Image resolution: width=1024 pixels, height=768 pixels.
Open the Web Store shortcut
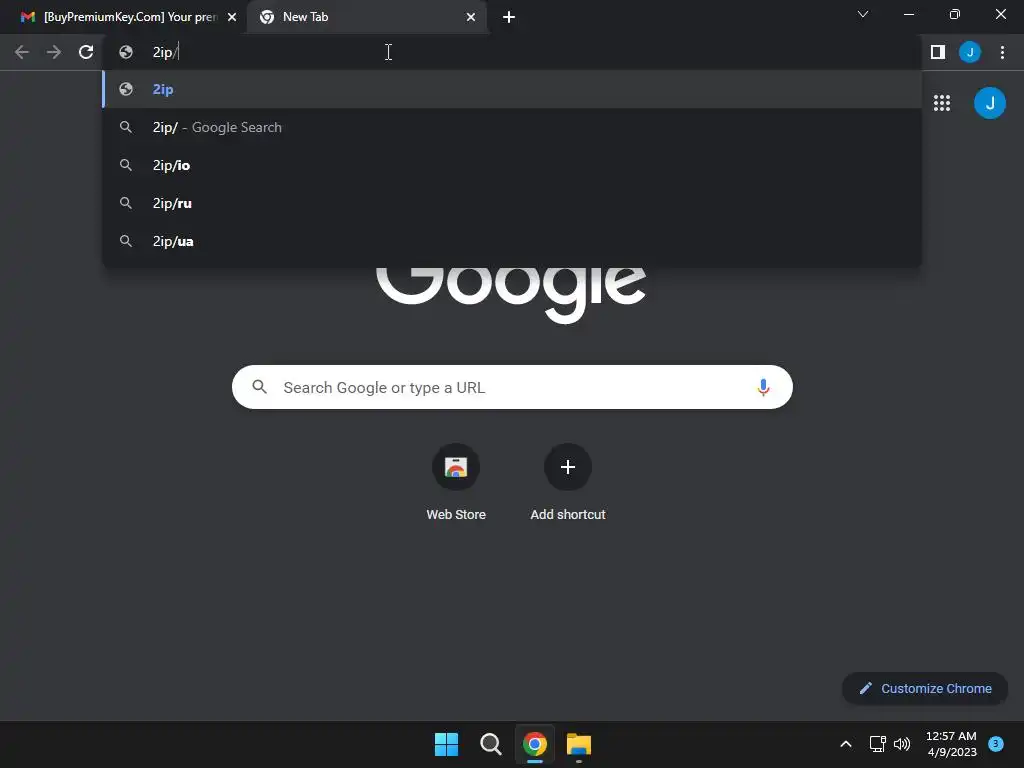click(456, 467)
